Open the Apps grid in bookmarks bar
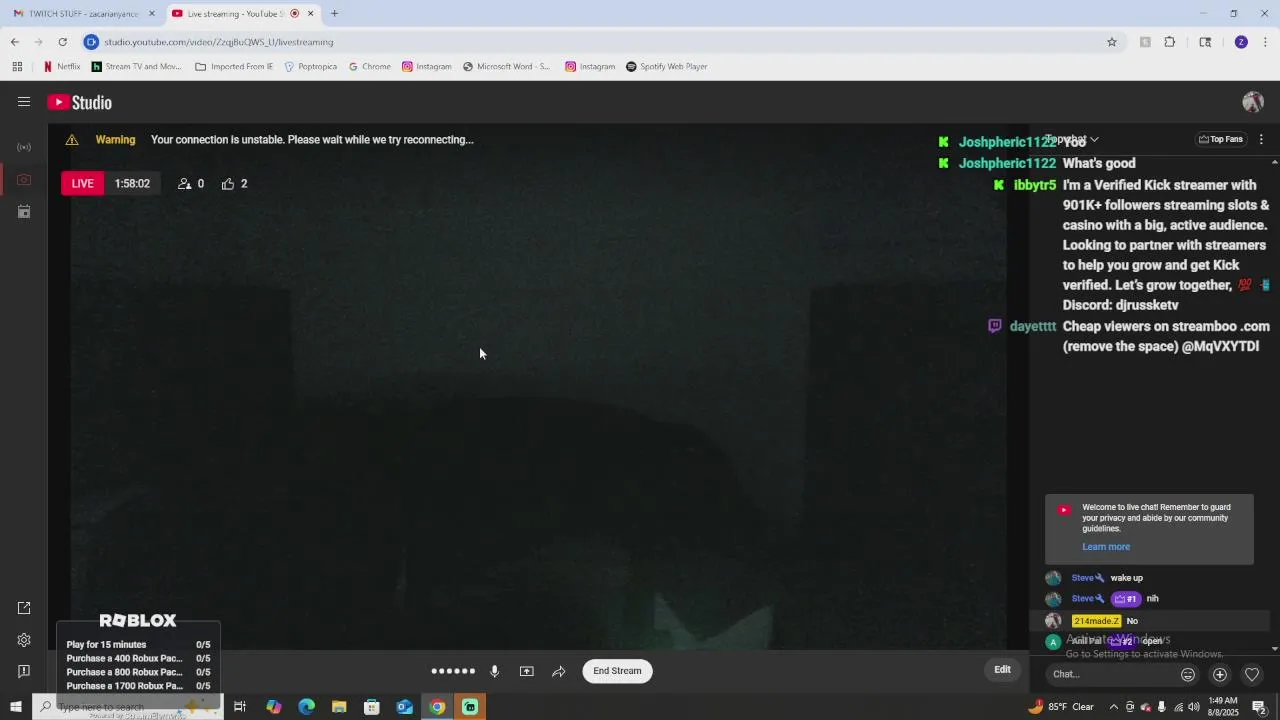This screenshot has width=1280, height=720. (x=17, y=67)
